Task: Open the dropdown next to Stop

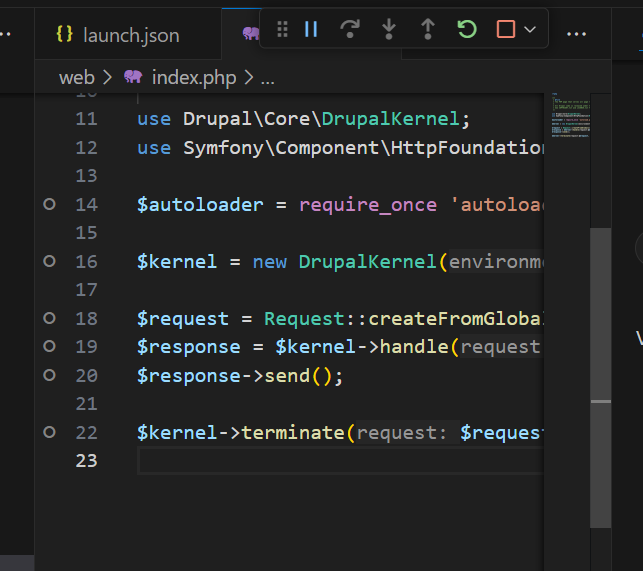Action: [x=530, y=29]
